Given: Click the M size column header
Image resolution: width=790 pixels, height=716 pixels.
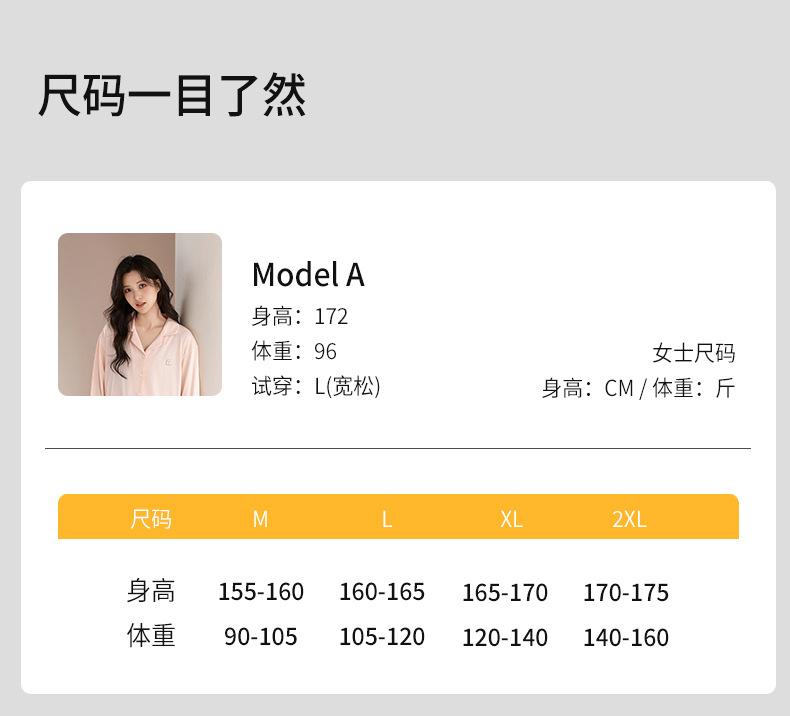Looking at the screenshot, I should 260,519.
